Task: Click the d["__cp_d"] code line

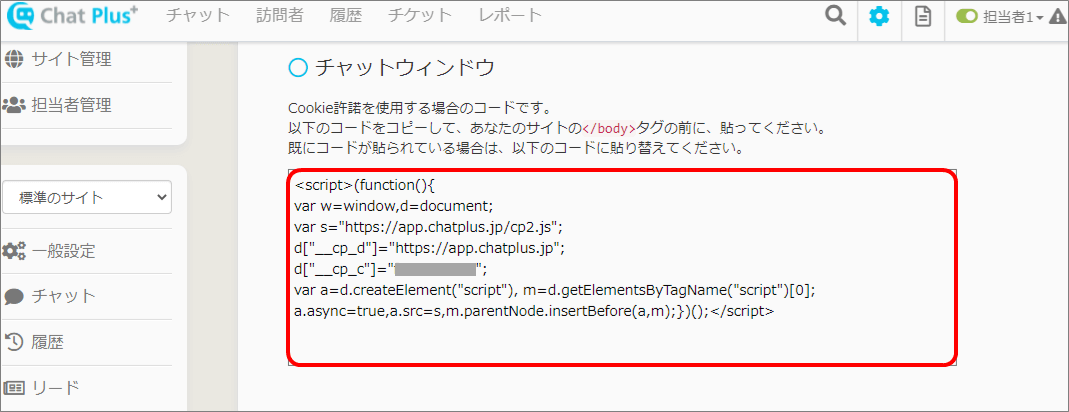Action: [x=430, y=247]
